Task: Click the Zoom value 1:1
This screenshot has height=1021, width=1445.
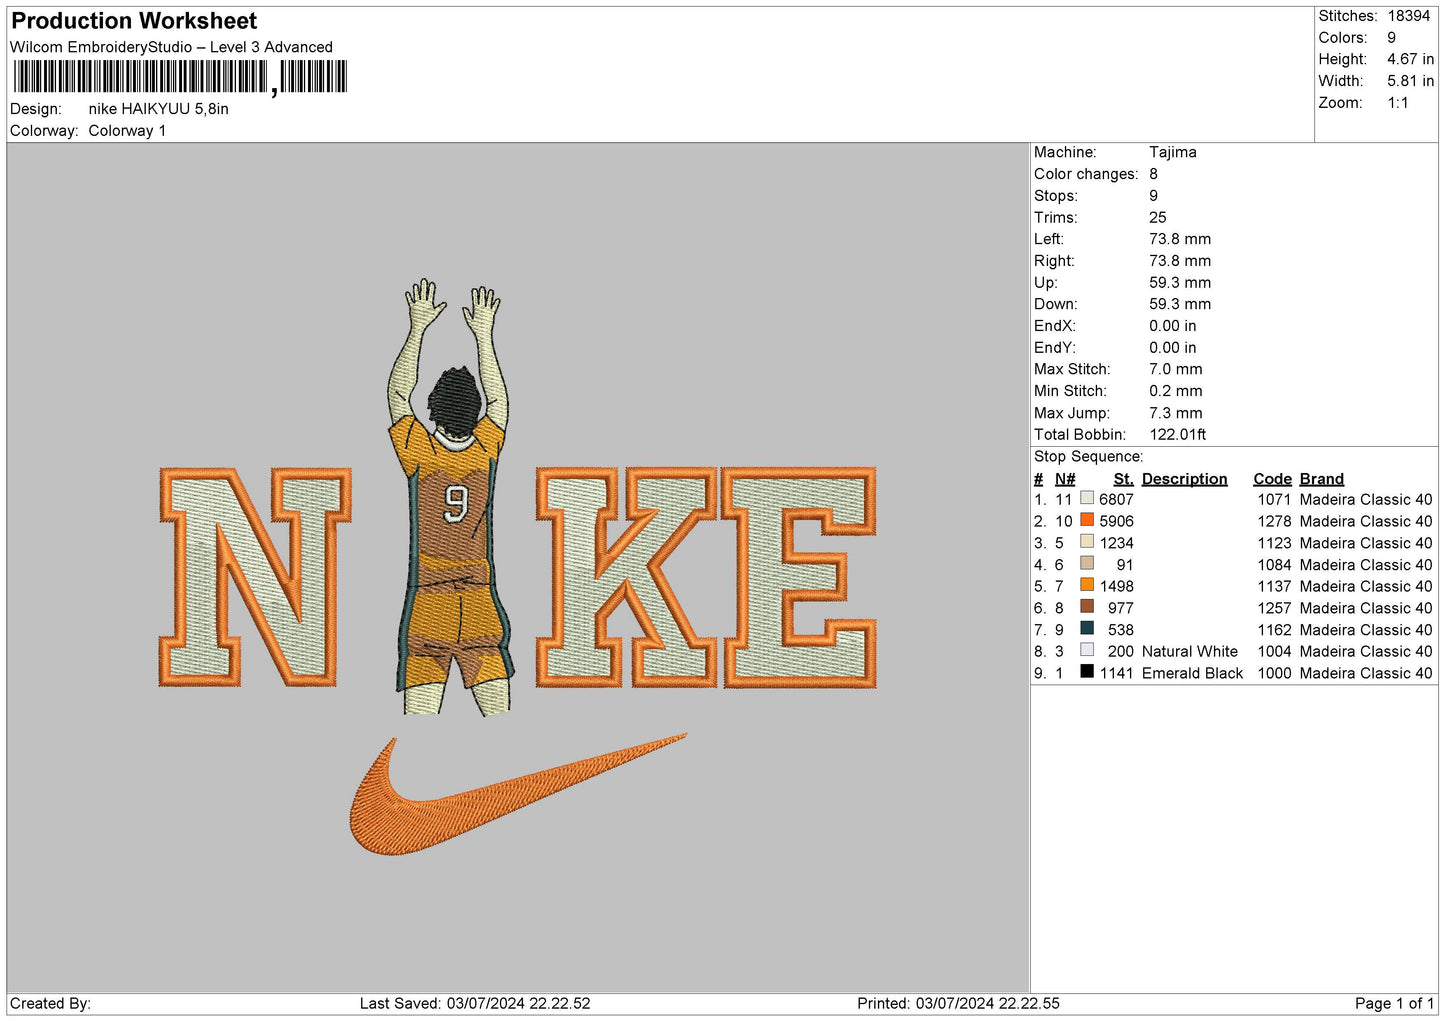Action: 1397,103
